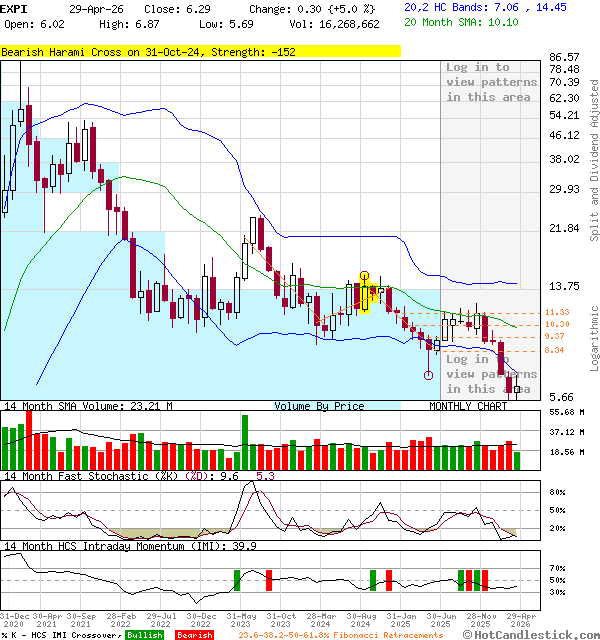Click lower 'Log in to view patterns' message
The width and height of the screenshot is (600, 640).
point(489,374)
